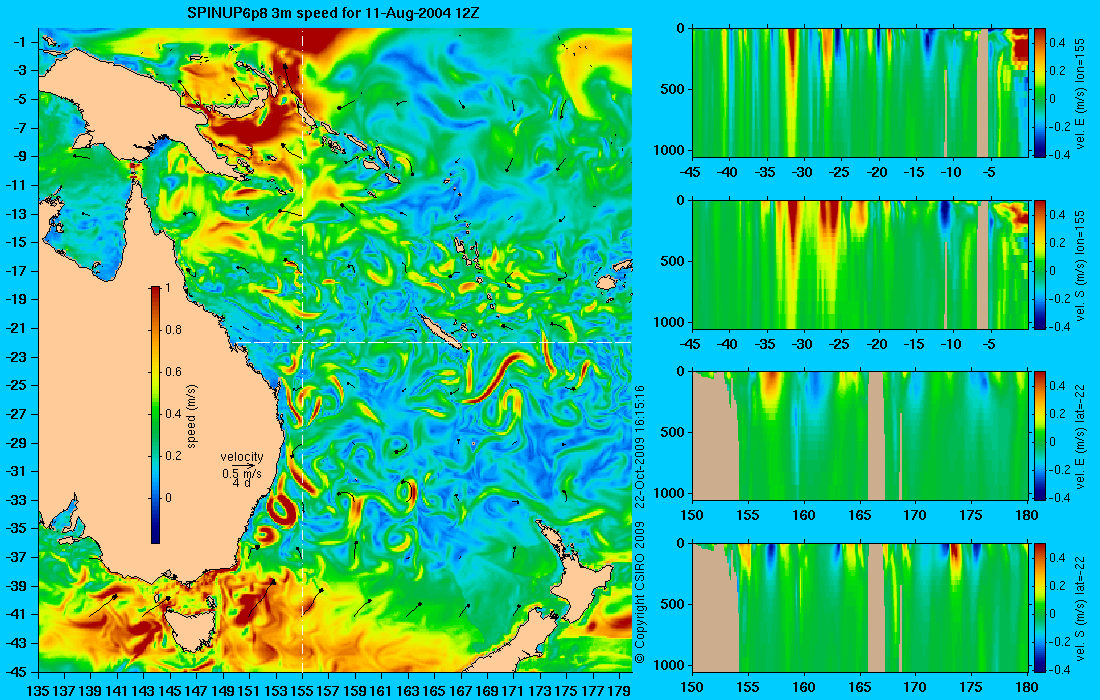The height and width of the screenshot is (700, 1100).
Task: Click the southward velocity section at lat=-22
Action: [x=860, y=607]
